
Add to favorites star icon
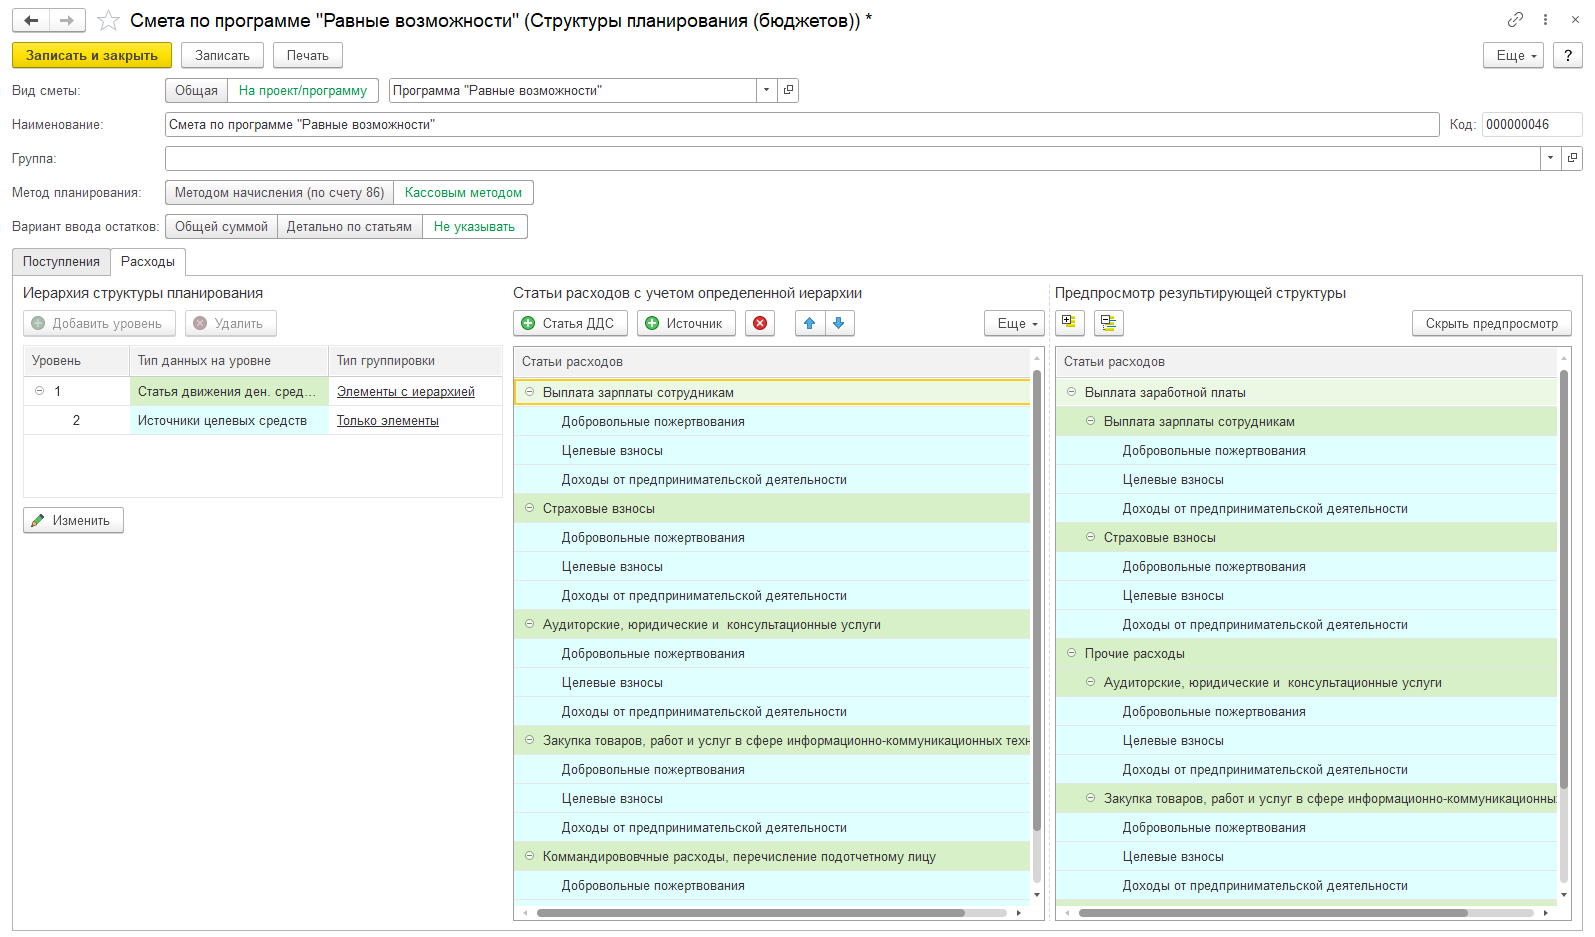click(x=108, y=21)
